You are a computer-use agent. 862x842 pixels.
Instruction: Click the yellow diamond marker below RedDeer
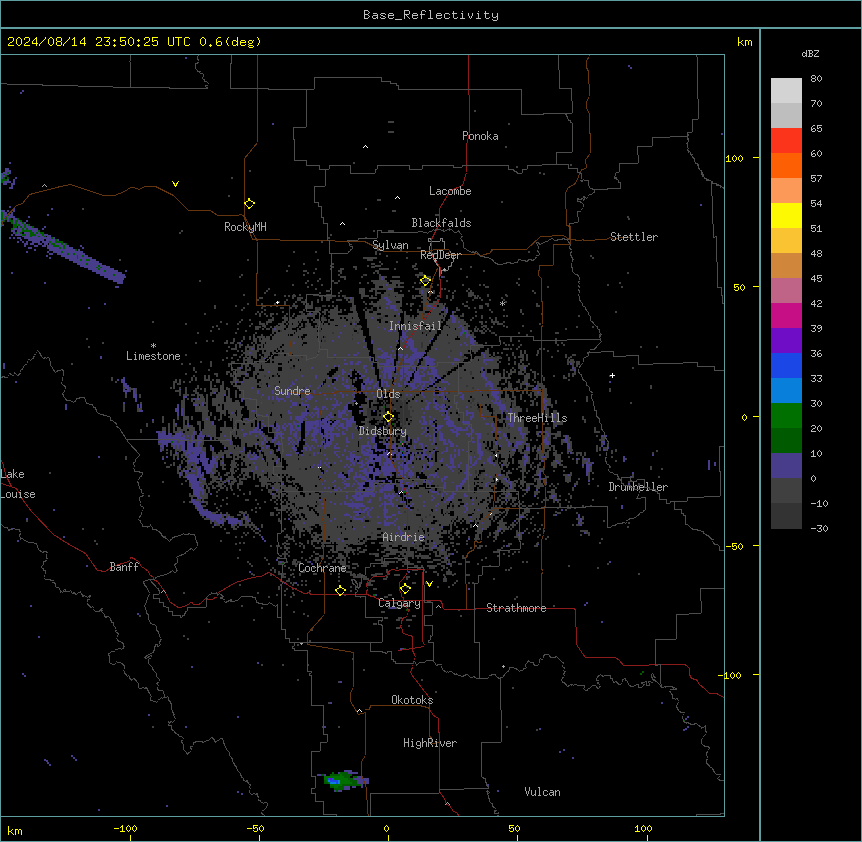425,280
